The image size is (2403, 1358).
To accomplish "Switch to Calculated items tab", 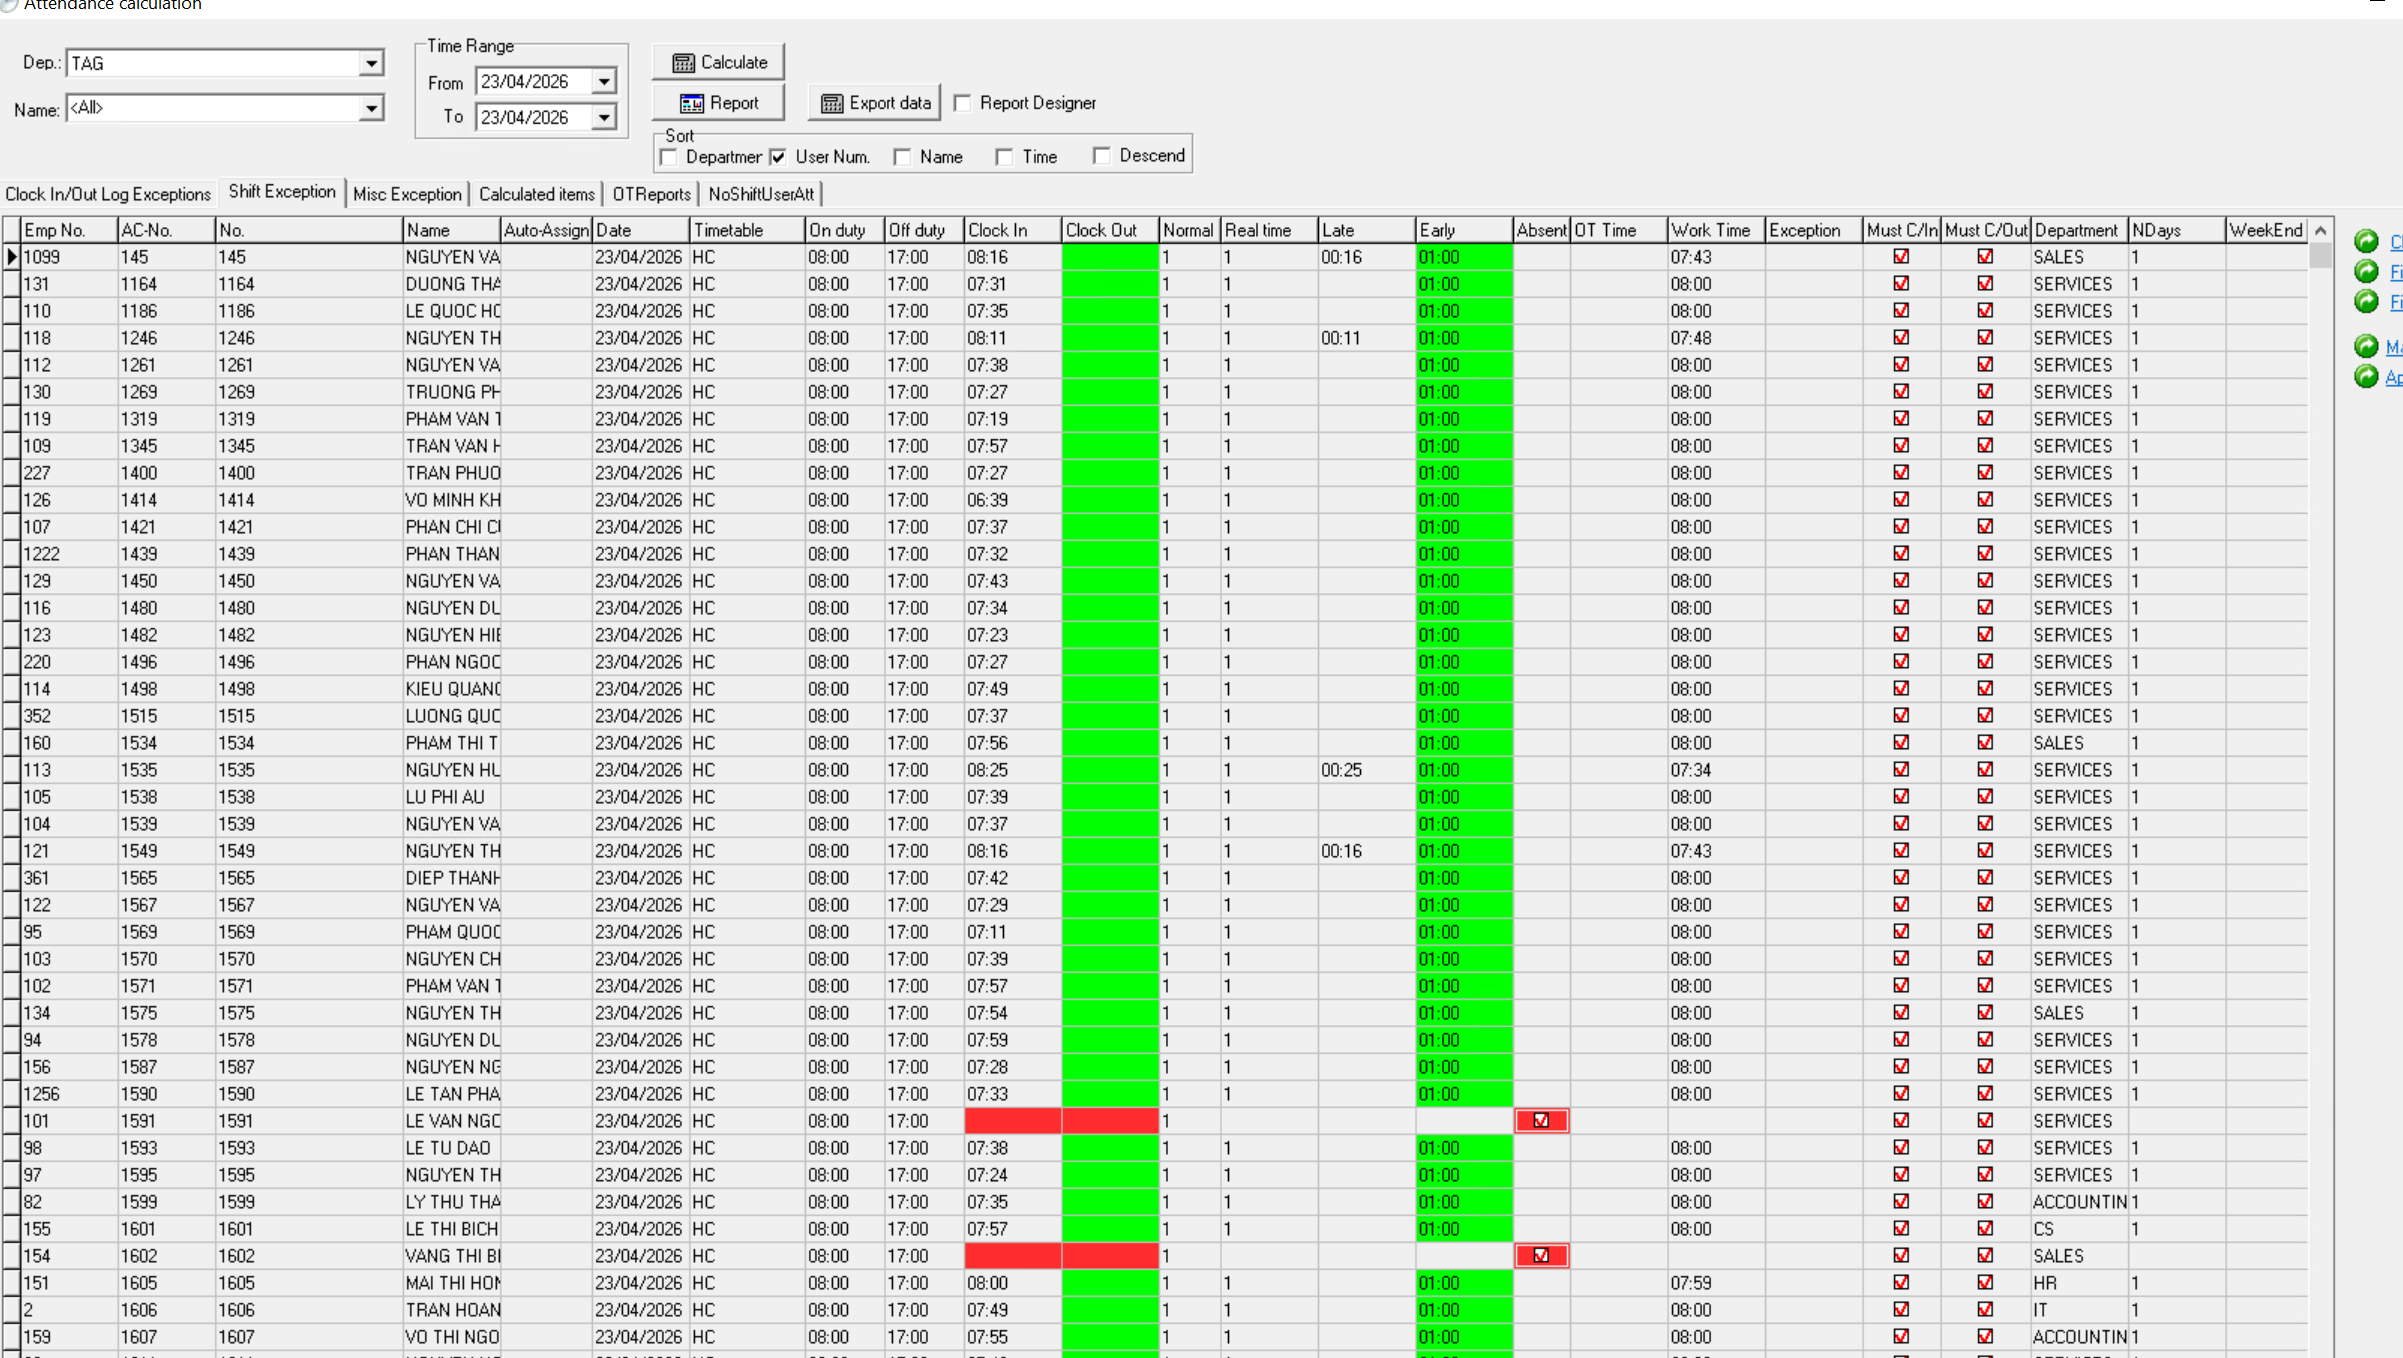I will point(537,194).
